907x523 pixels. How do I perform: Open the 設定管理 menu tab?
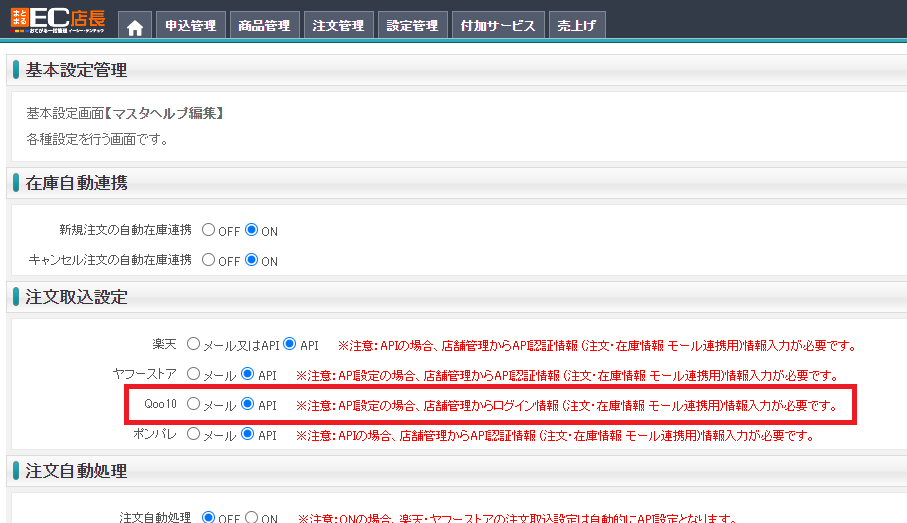[x=412, y=26]
